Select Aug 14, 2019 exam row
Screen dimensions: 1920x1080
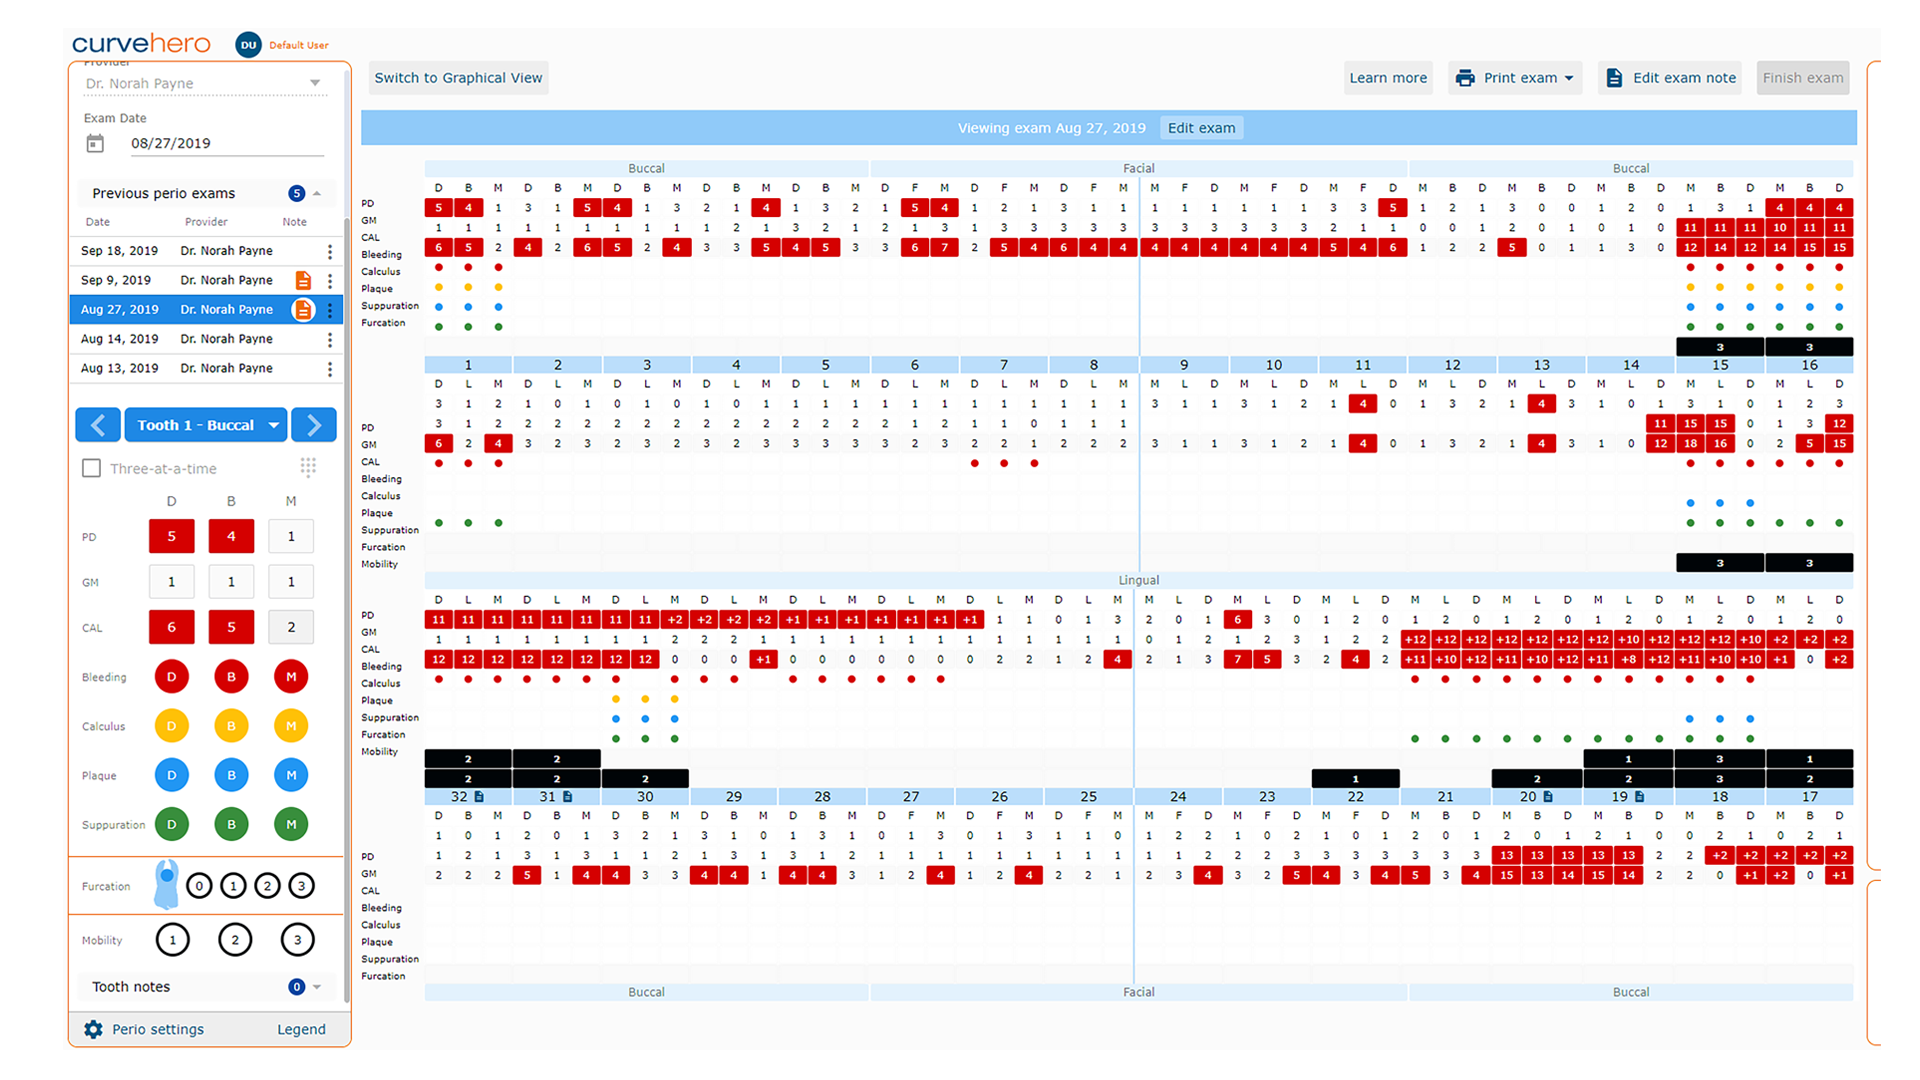pyautogui.click(x=206, y=339)
